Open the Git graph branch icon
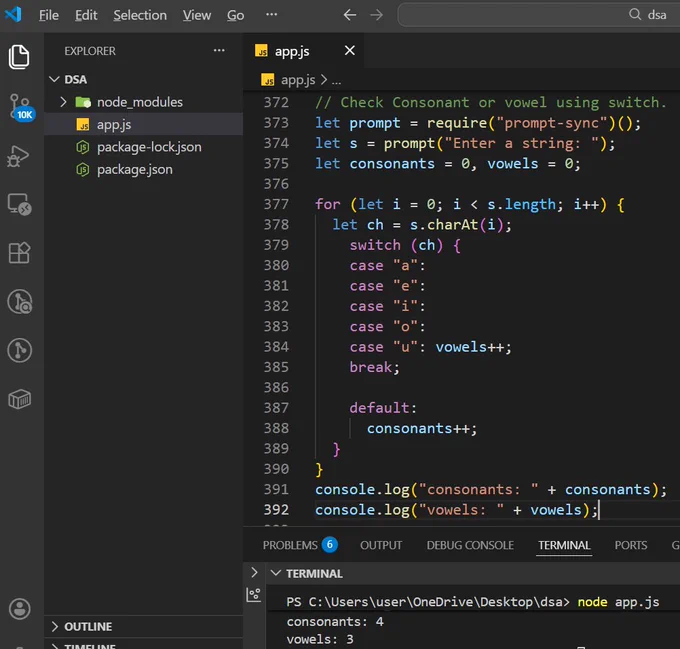 [20, 350]
